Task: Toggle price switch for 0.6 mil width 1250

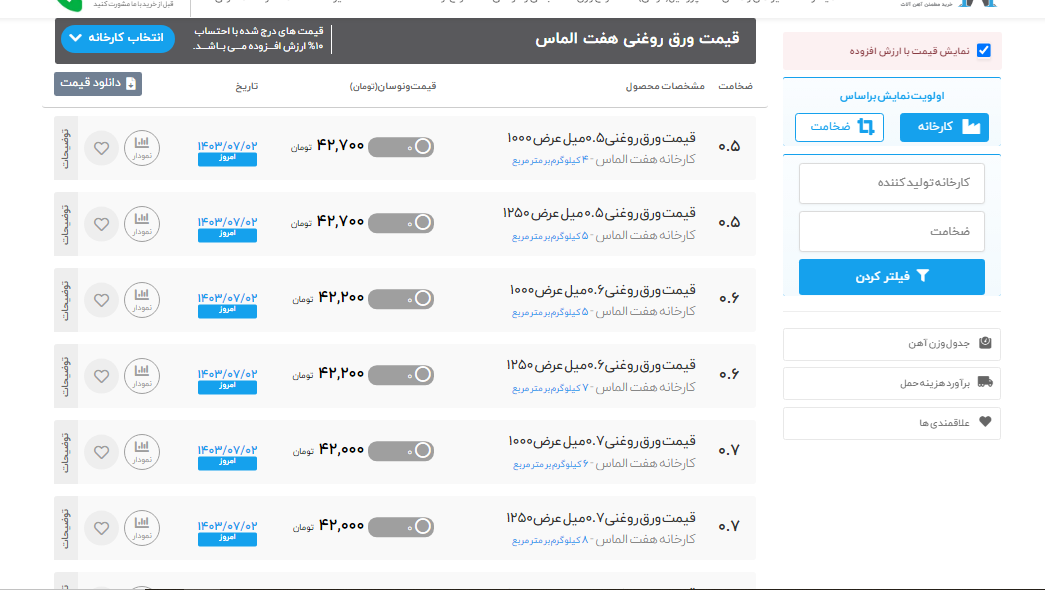Action: tap(401, 375)
